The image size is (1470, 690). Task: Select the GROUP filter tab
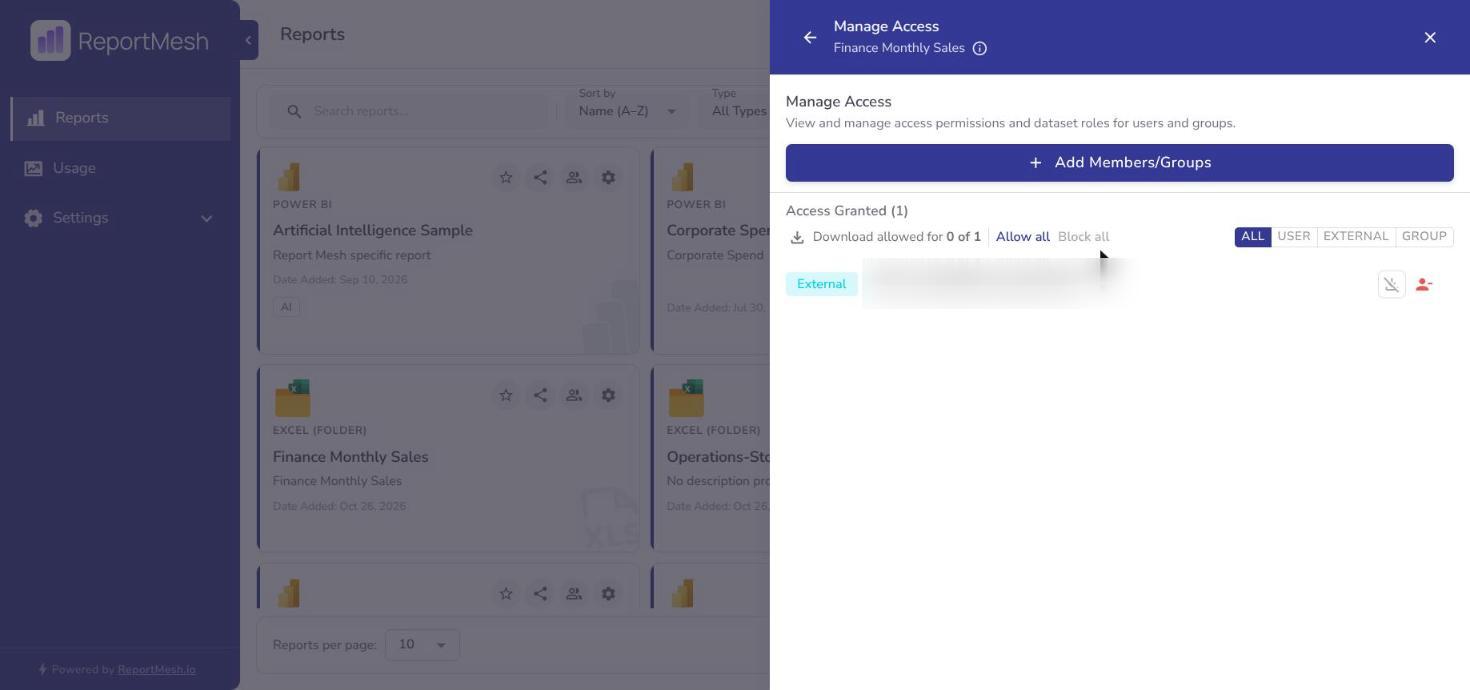[1424, 237]
